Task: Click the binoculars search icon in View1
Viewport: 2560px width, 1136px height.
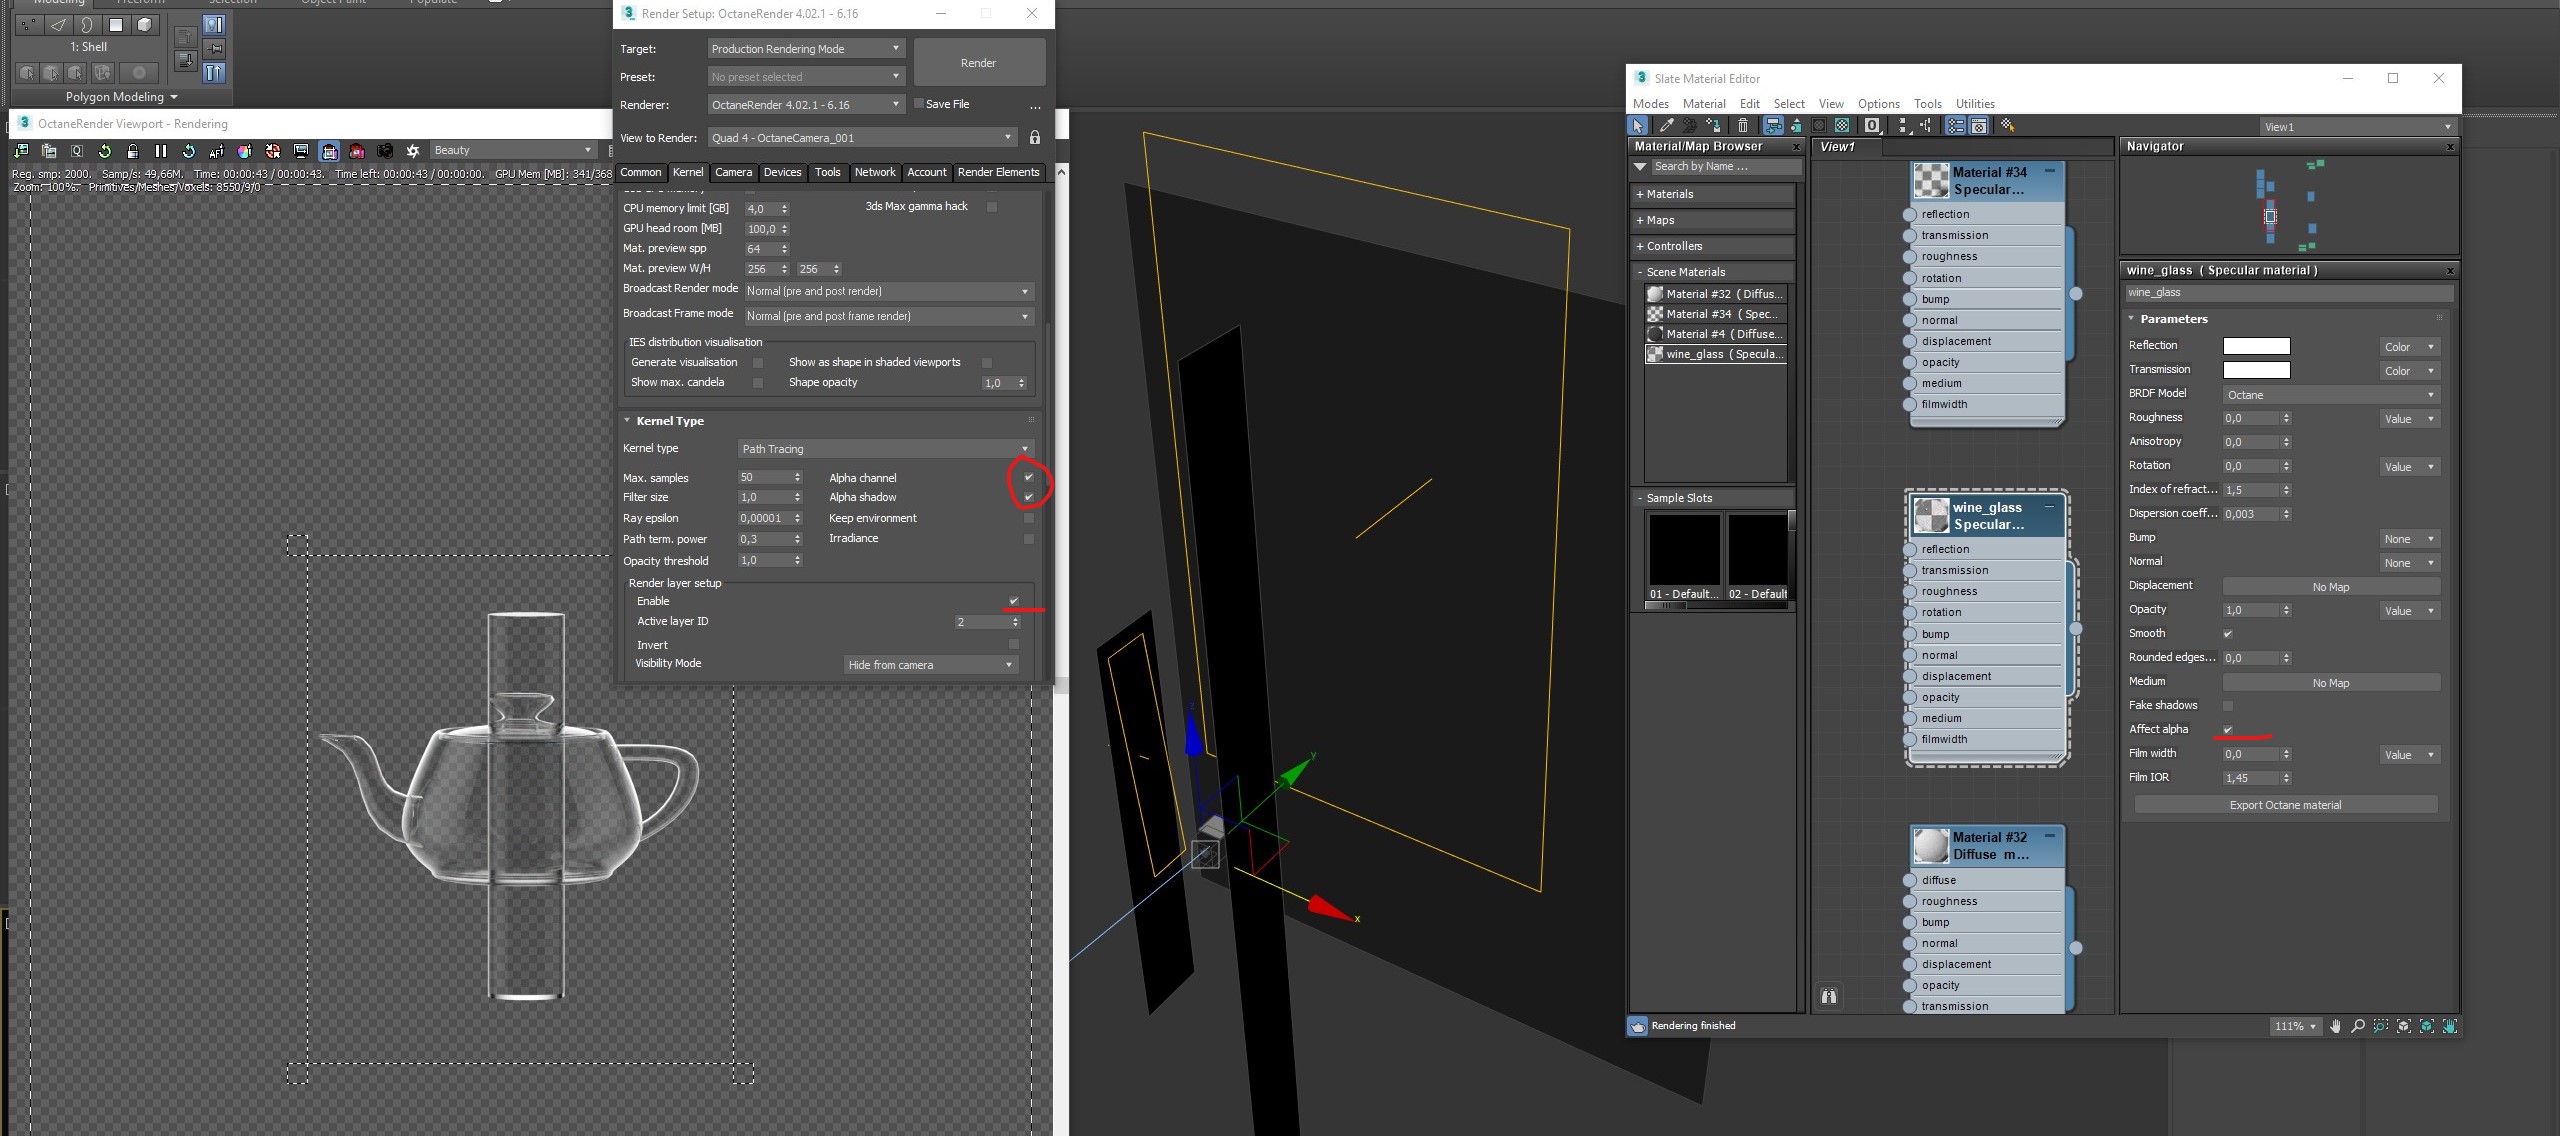Action: (x=1828, y=996)
